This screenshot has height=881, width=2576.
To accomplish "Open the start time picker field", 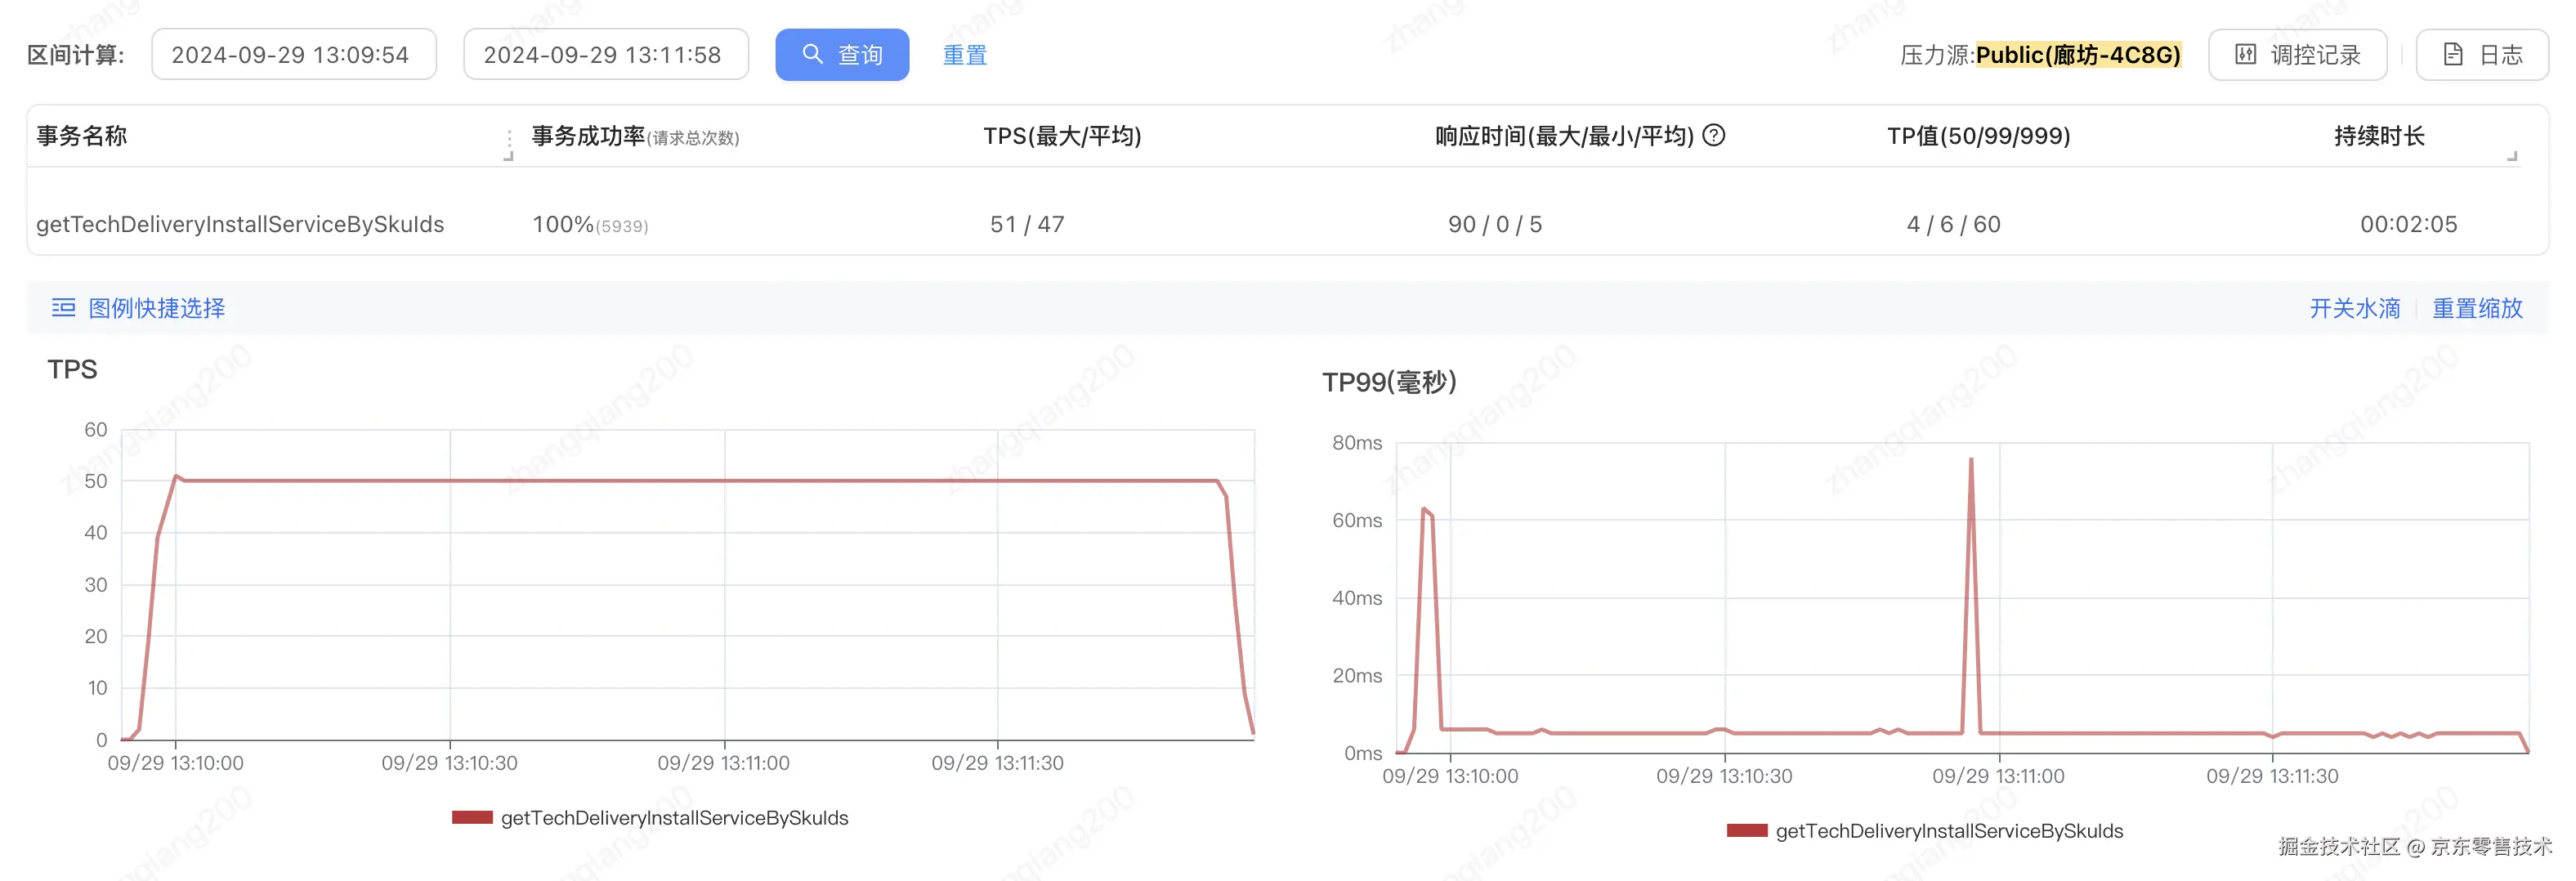I will coord(293,54).
